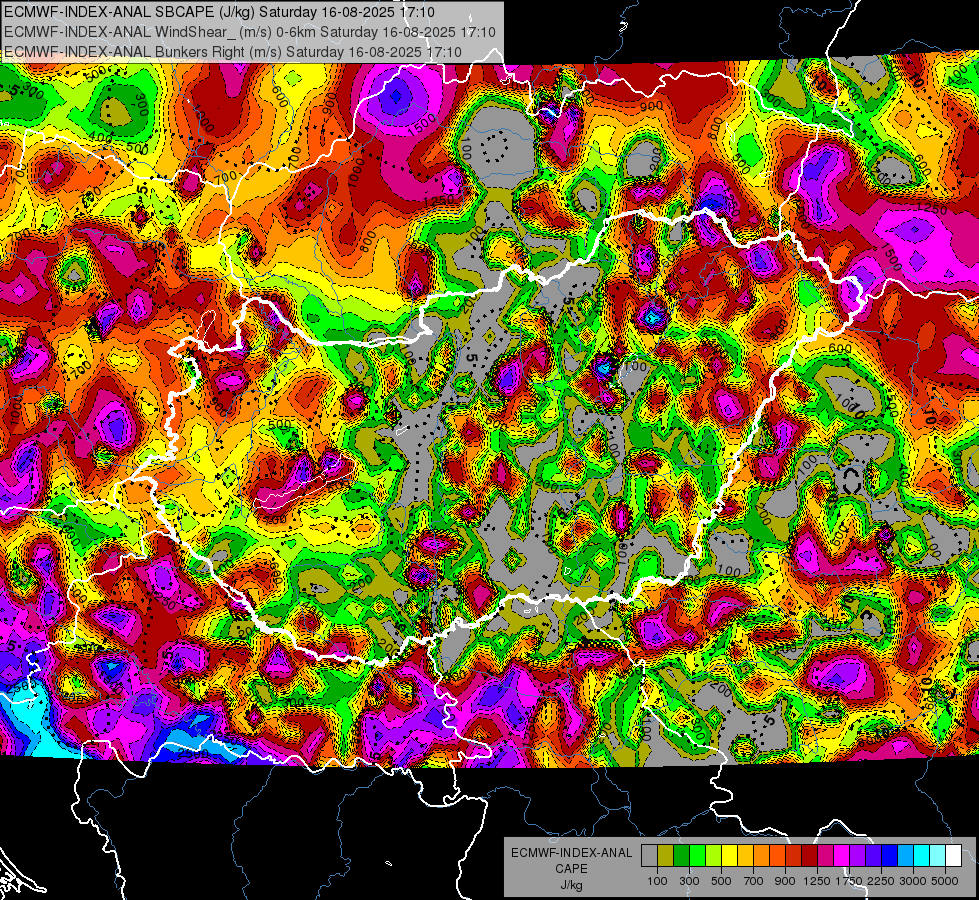
Task: Select the gray legend swatch below 100
Action: [x=649, y=856]
